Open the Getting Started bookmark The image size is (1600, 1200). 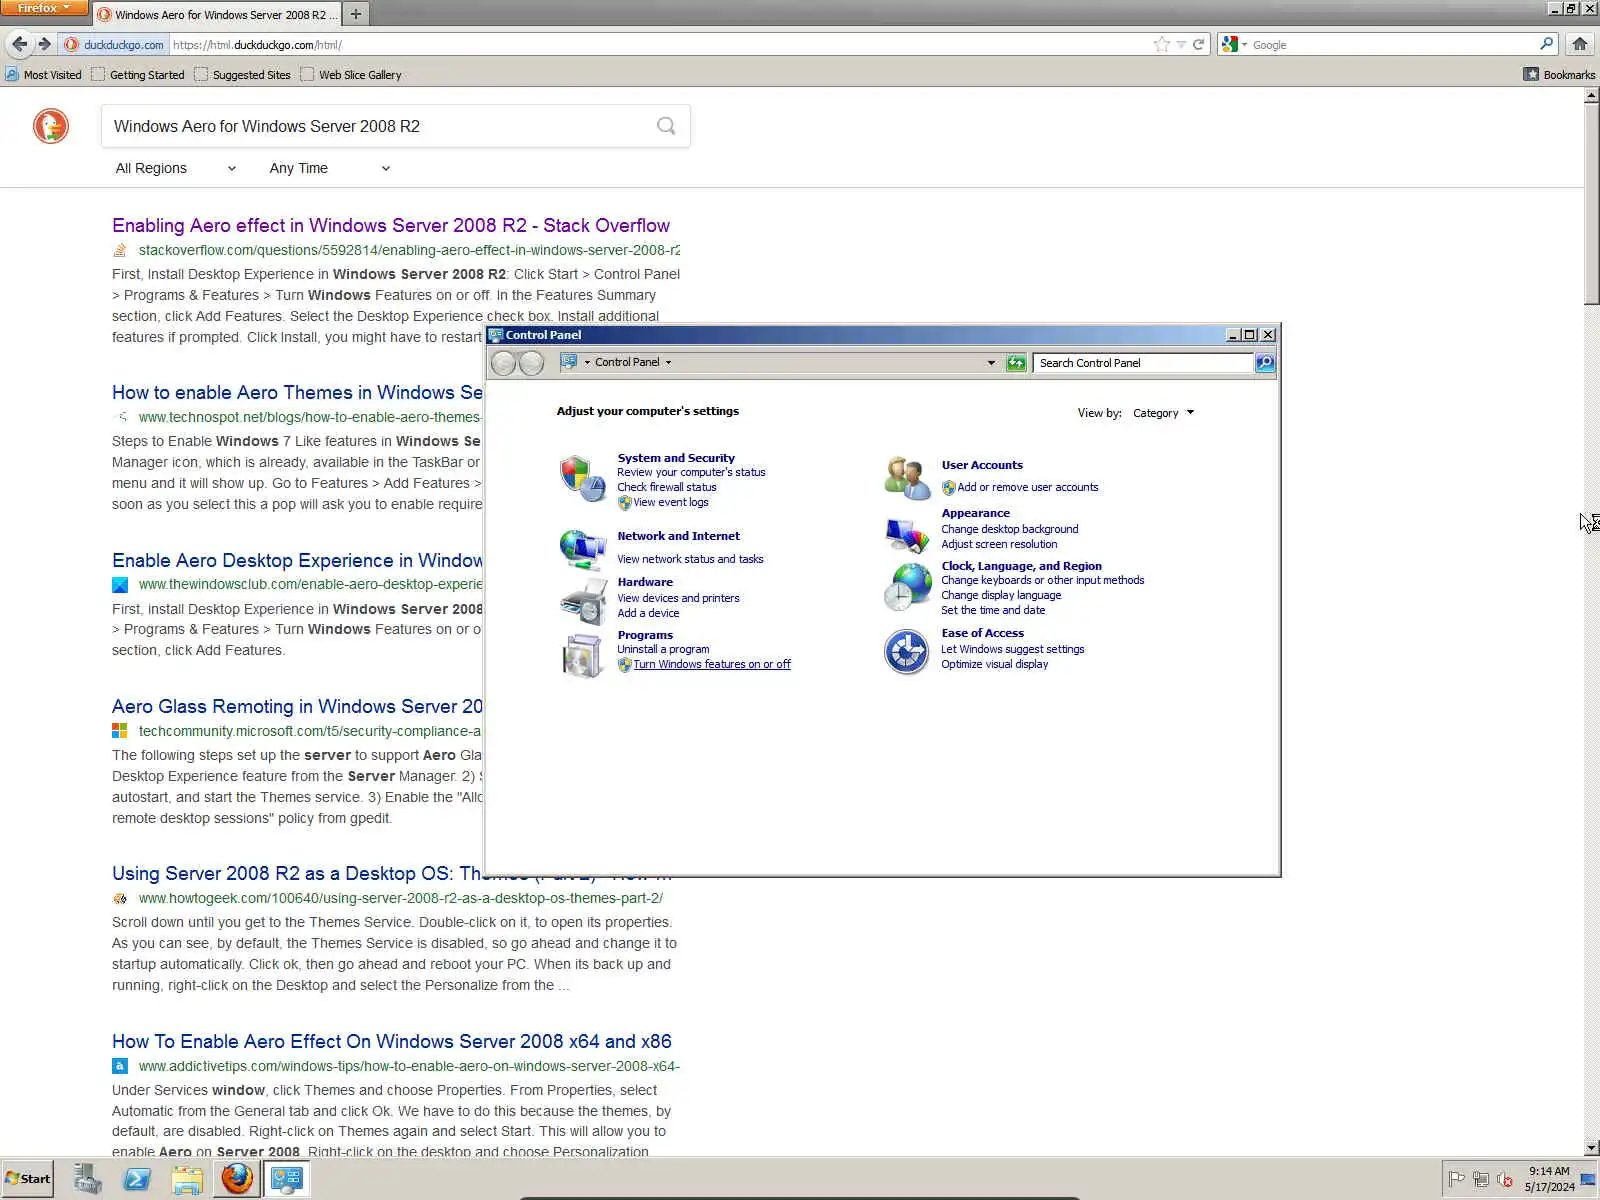click(138, 75)
